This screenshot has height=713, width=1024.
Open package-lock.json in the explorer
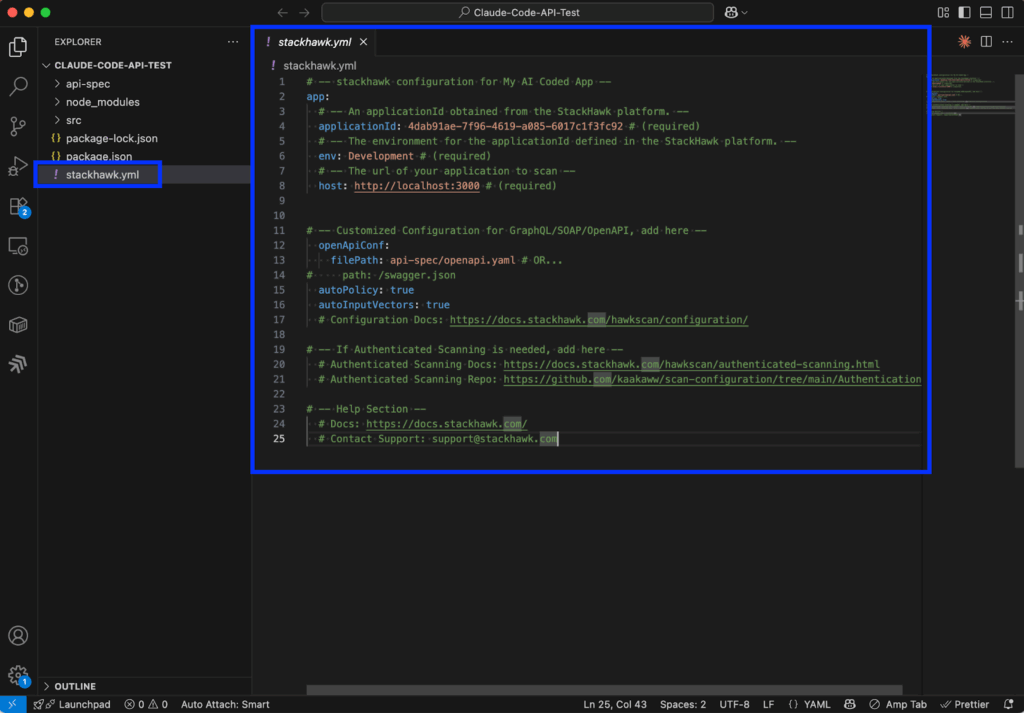tap(111, 138)
